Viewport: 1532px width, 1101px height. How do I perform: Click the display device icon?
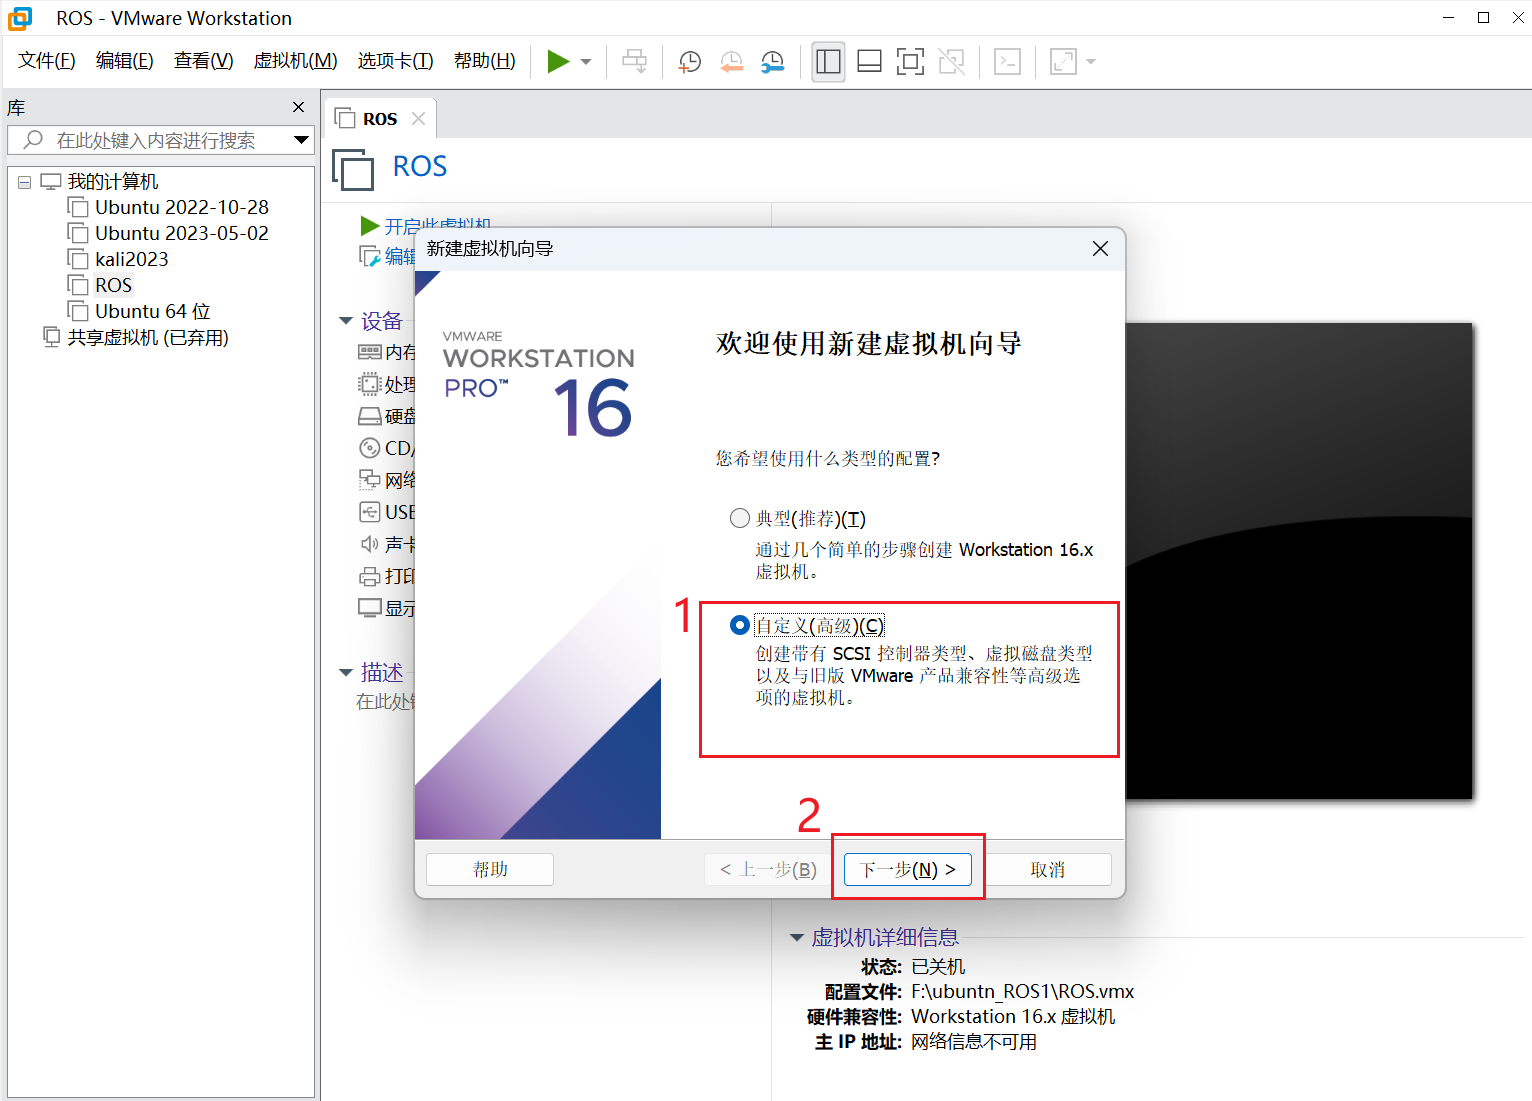click(369, 608)
